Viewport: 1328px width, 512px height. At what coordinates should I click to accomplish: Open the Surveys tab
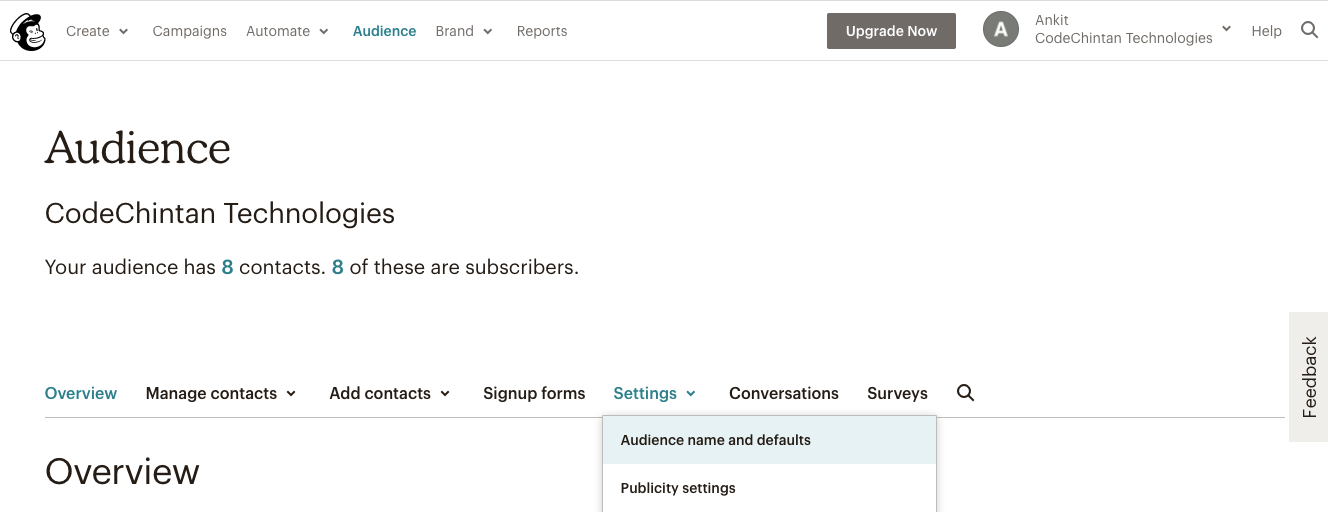[897, 394]
